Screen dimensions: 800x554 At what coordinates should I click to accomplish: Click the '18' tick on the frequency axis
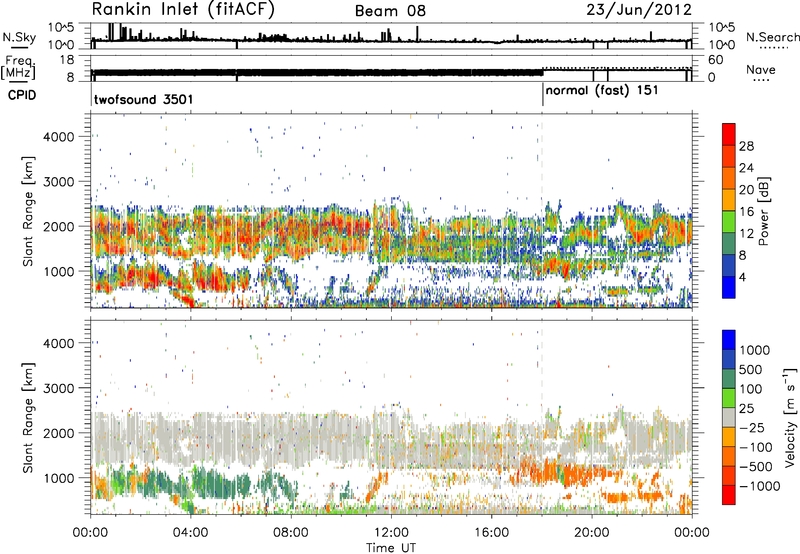click(66, 60)
